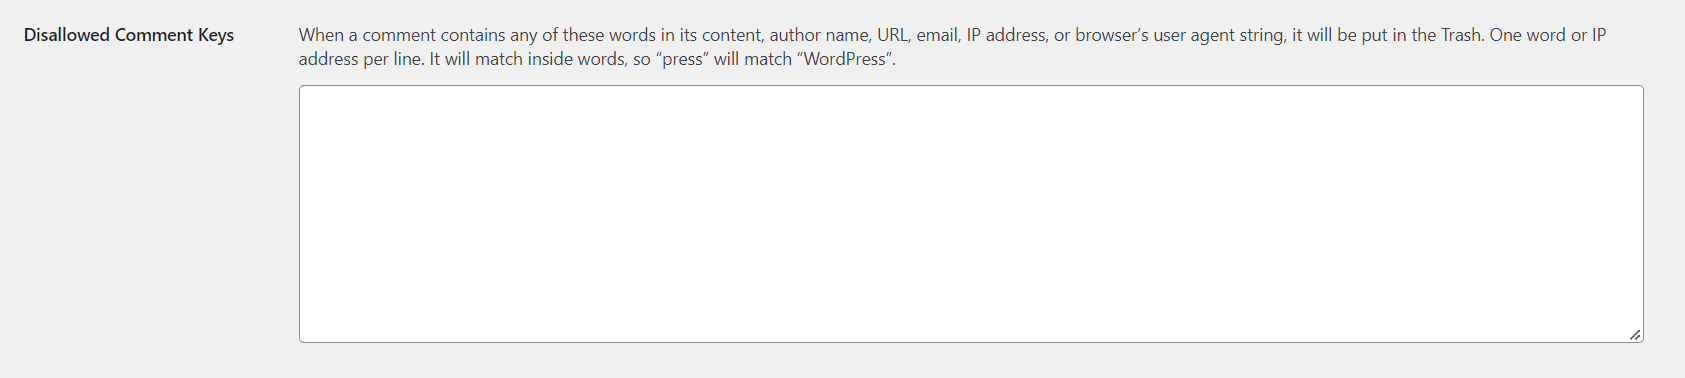This screenshot has height=378, width=1685.
Task: Click "address per line" on second description line
Action: [x=360, y=60]
